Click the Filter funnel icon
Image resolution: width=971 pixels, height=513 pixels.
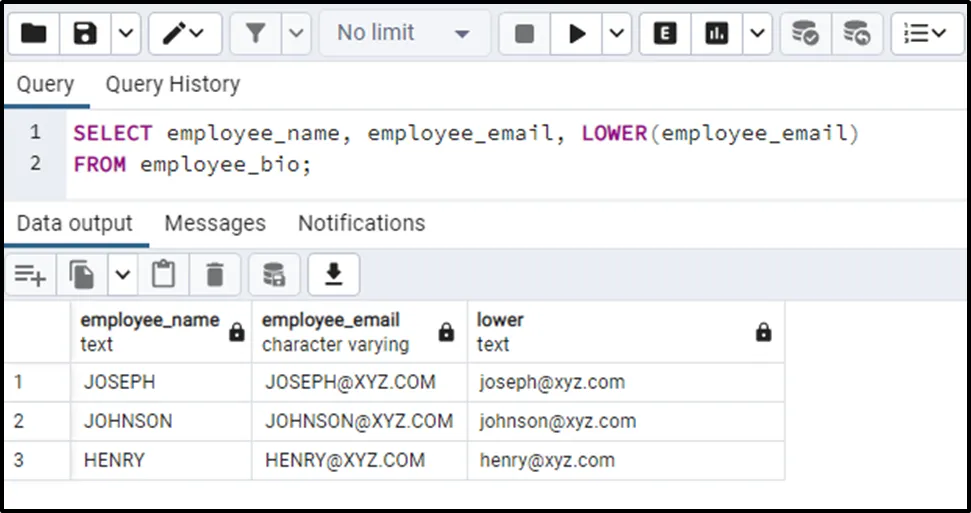point(256,34)
